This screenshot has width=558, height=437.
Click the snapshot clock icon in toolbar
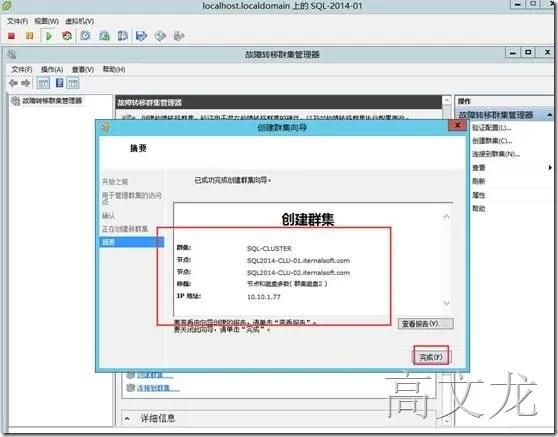[85, 36]
